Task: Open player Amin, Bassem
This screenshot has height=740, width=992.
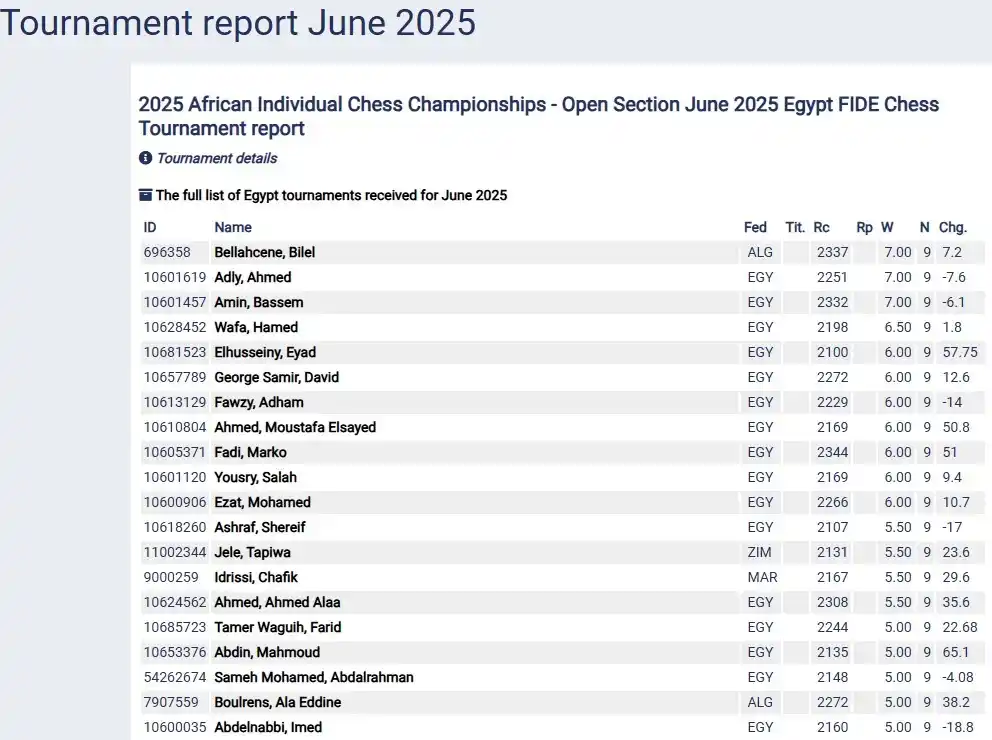Action: coord(259,302)
